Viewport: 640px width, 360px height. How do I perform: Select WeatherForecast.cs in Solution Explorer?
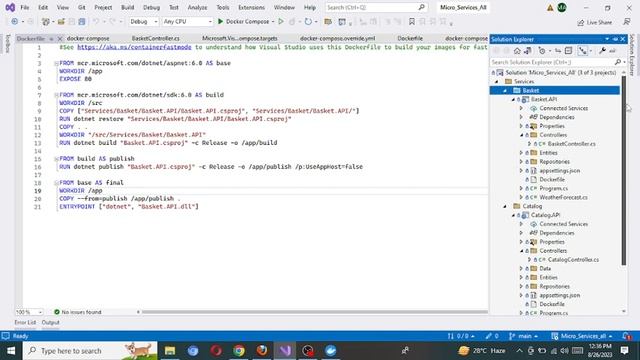[563, 198]
